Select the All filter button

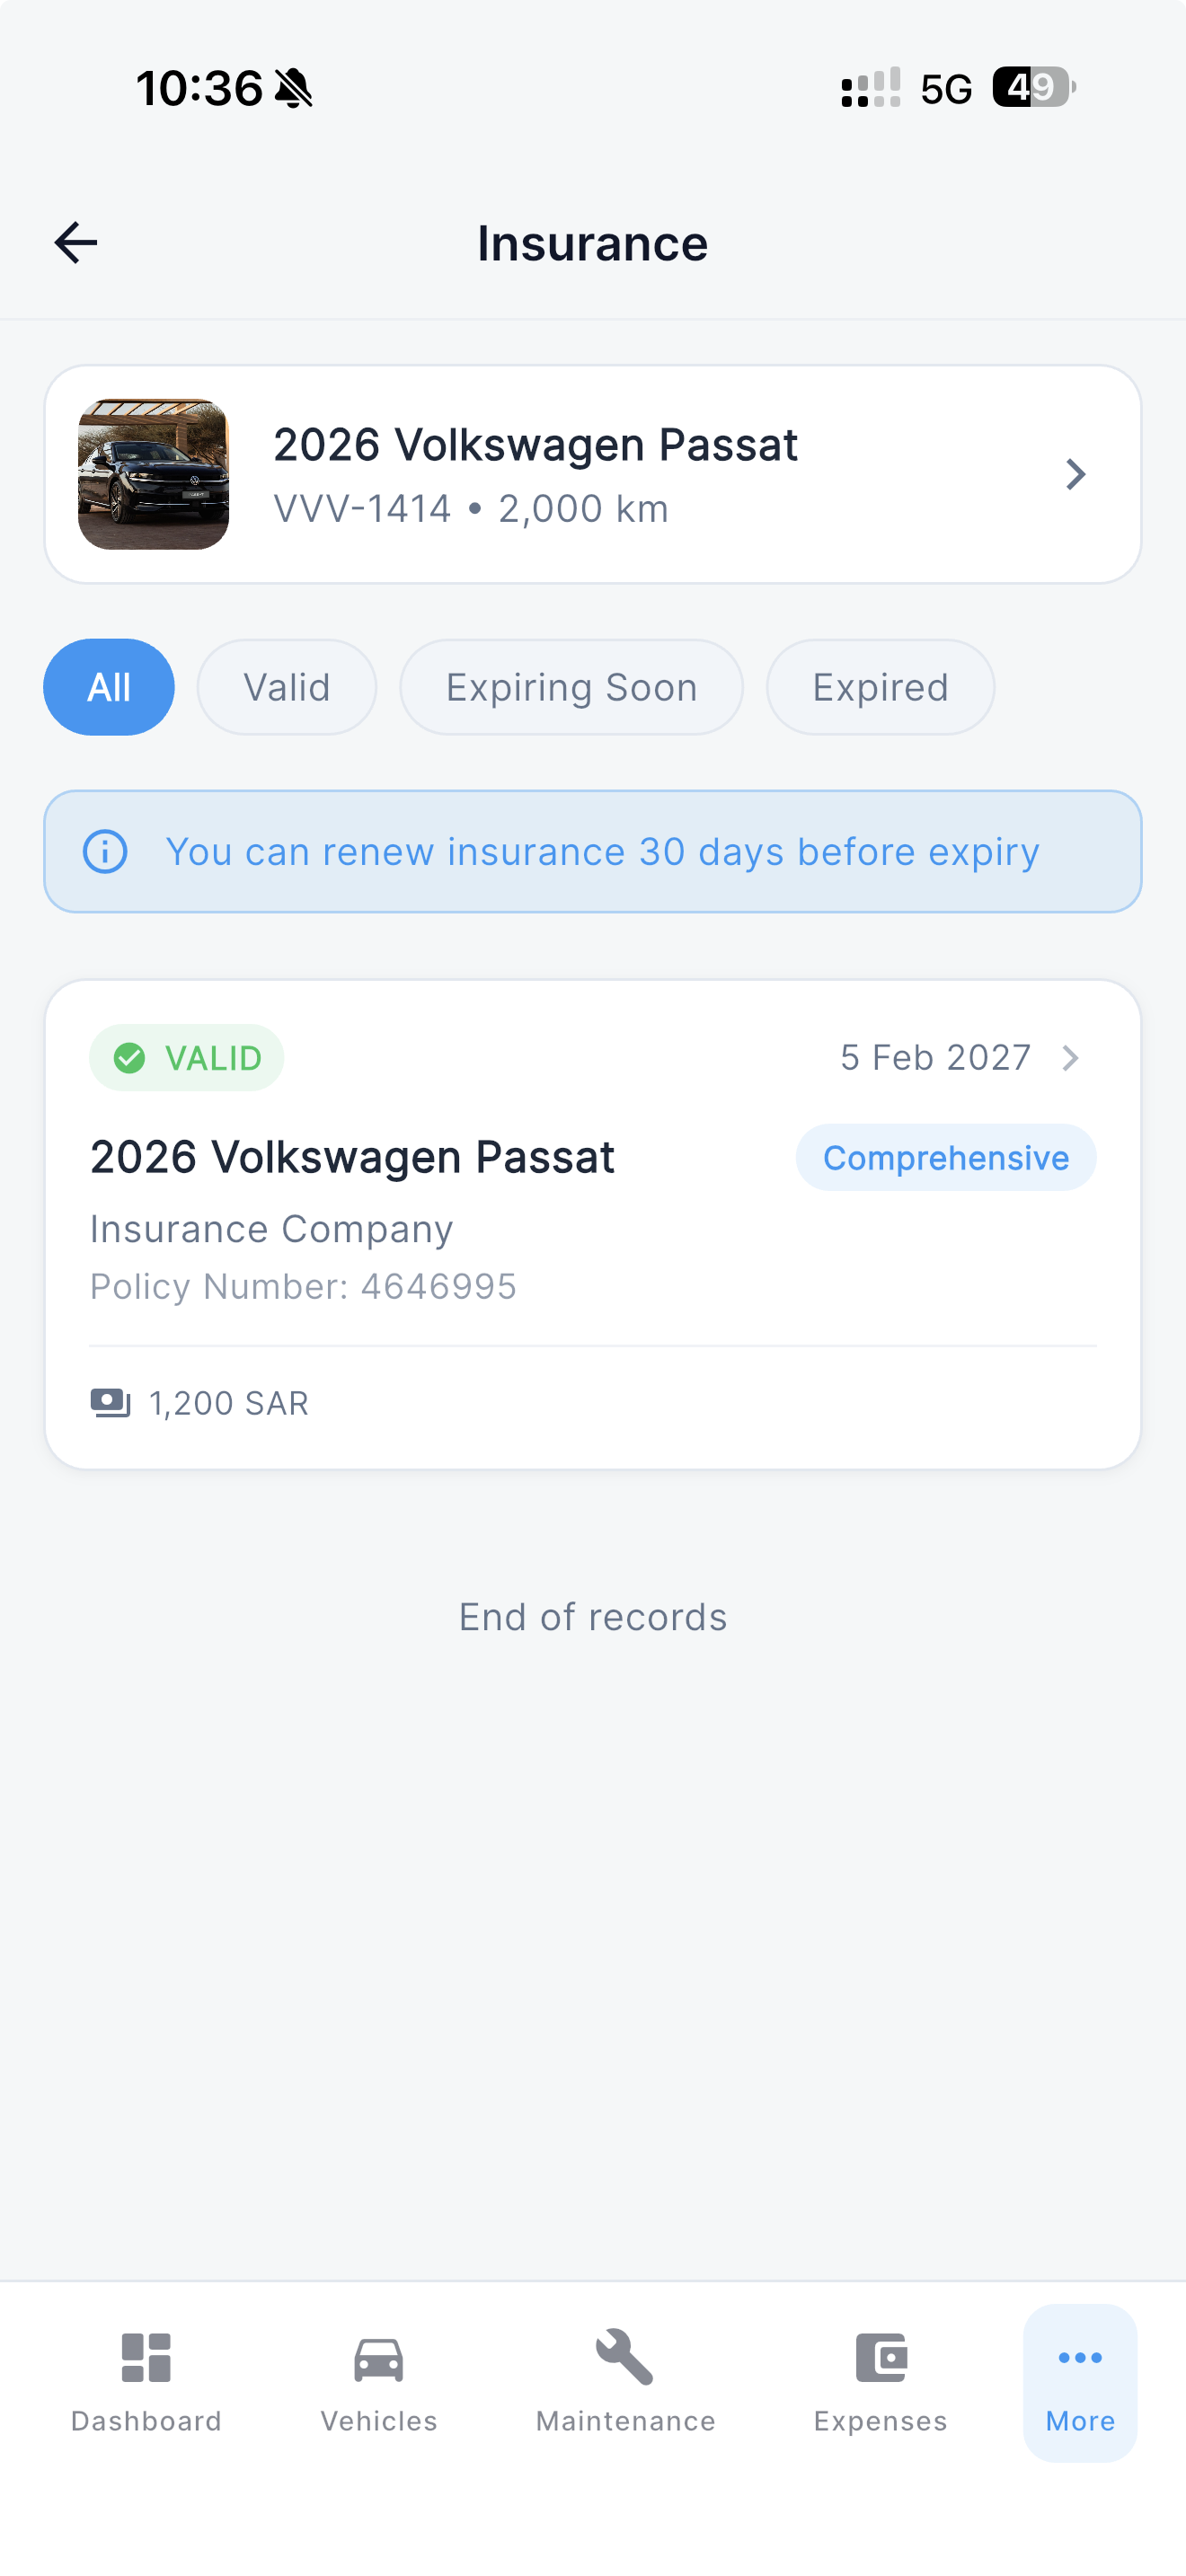point(108,686)
